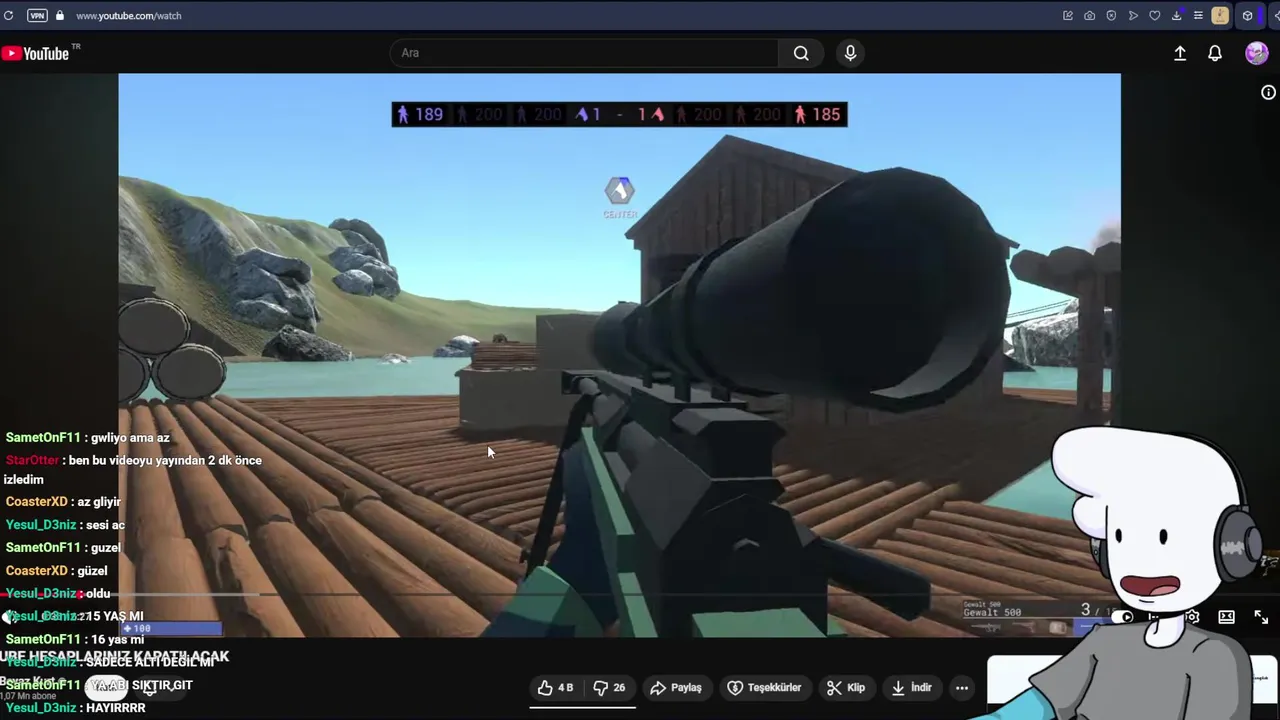Open the account avatar menu
Screen dimensions: 1280x720
click(1257, 53)
